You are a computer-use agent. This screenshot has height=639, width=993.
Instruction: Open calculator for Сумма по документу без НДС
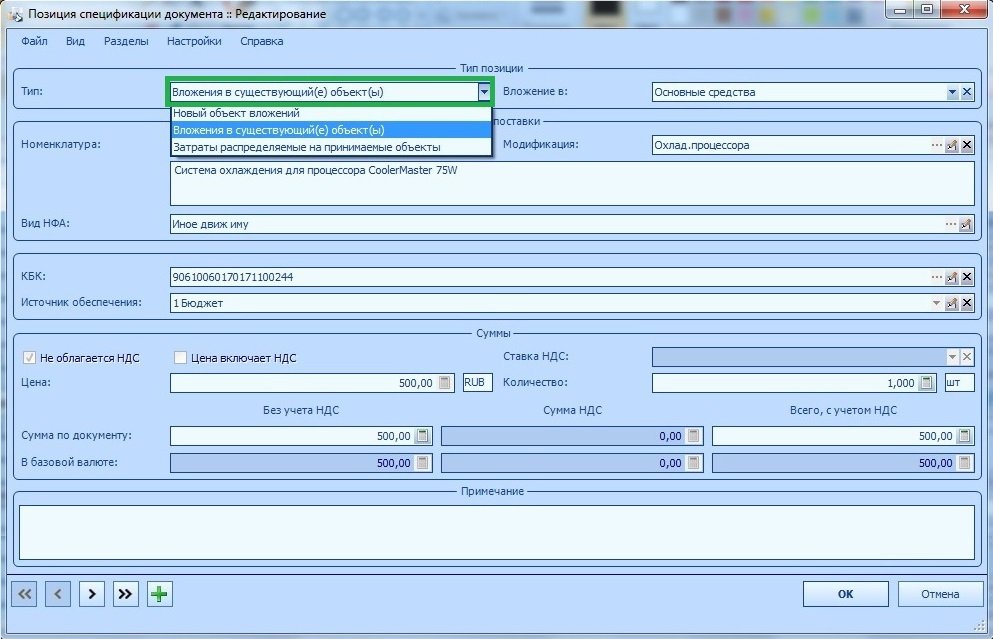point(422,436)
